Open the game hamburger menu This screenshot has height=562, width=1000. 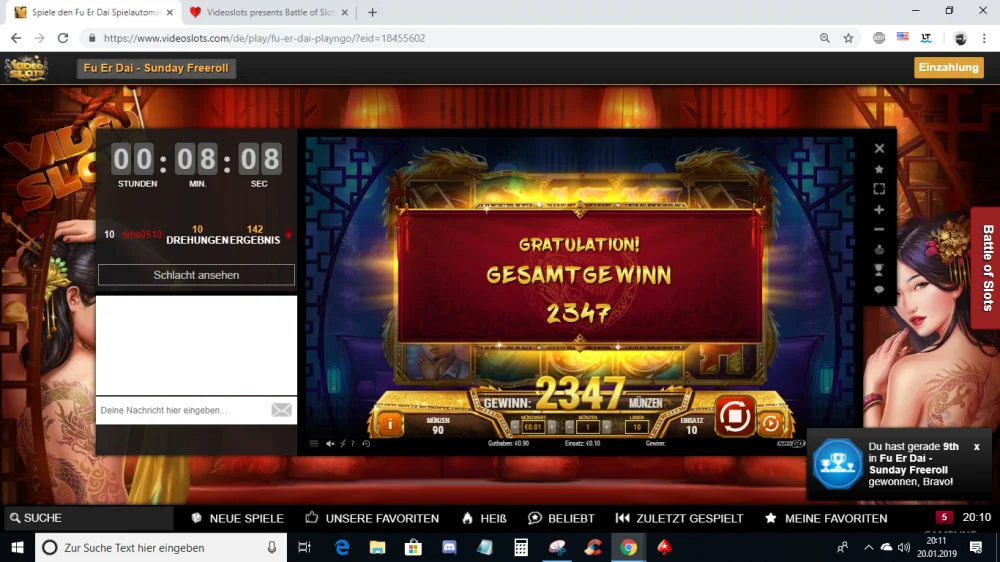pos(314,443)
